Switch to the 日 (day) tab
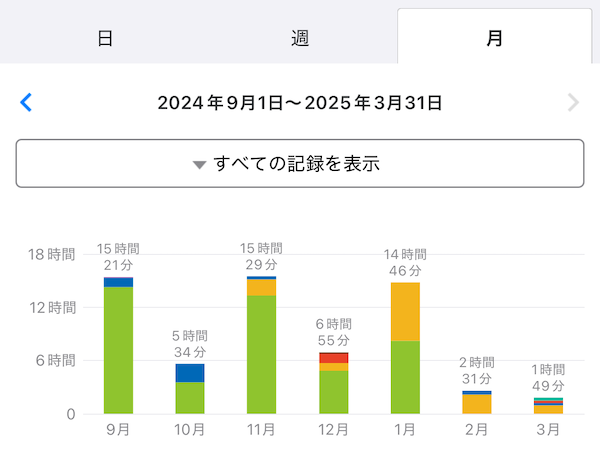Screen dimensions: 600x466 [105, 39]
